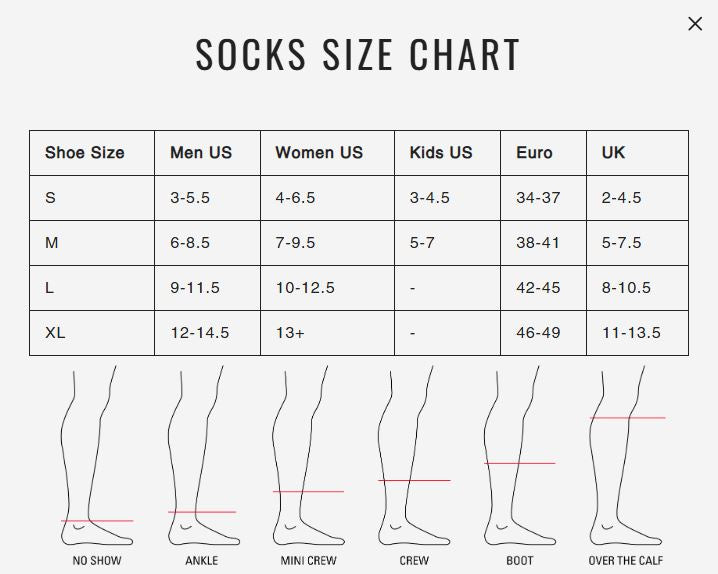This screenshot has width=718, height=574.
Task: Close the socks size chart popup
Action: click(x=695, y=24)
